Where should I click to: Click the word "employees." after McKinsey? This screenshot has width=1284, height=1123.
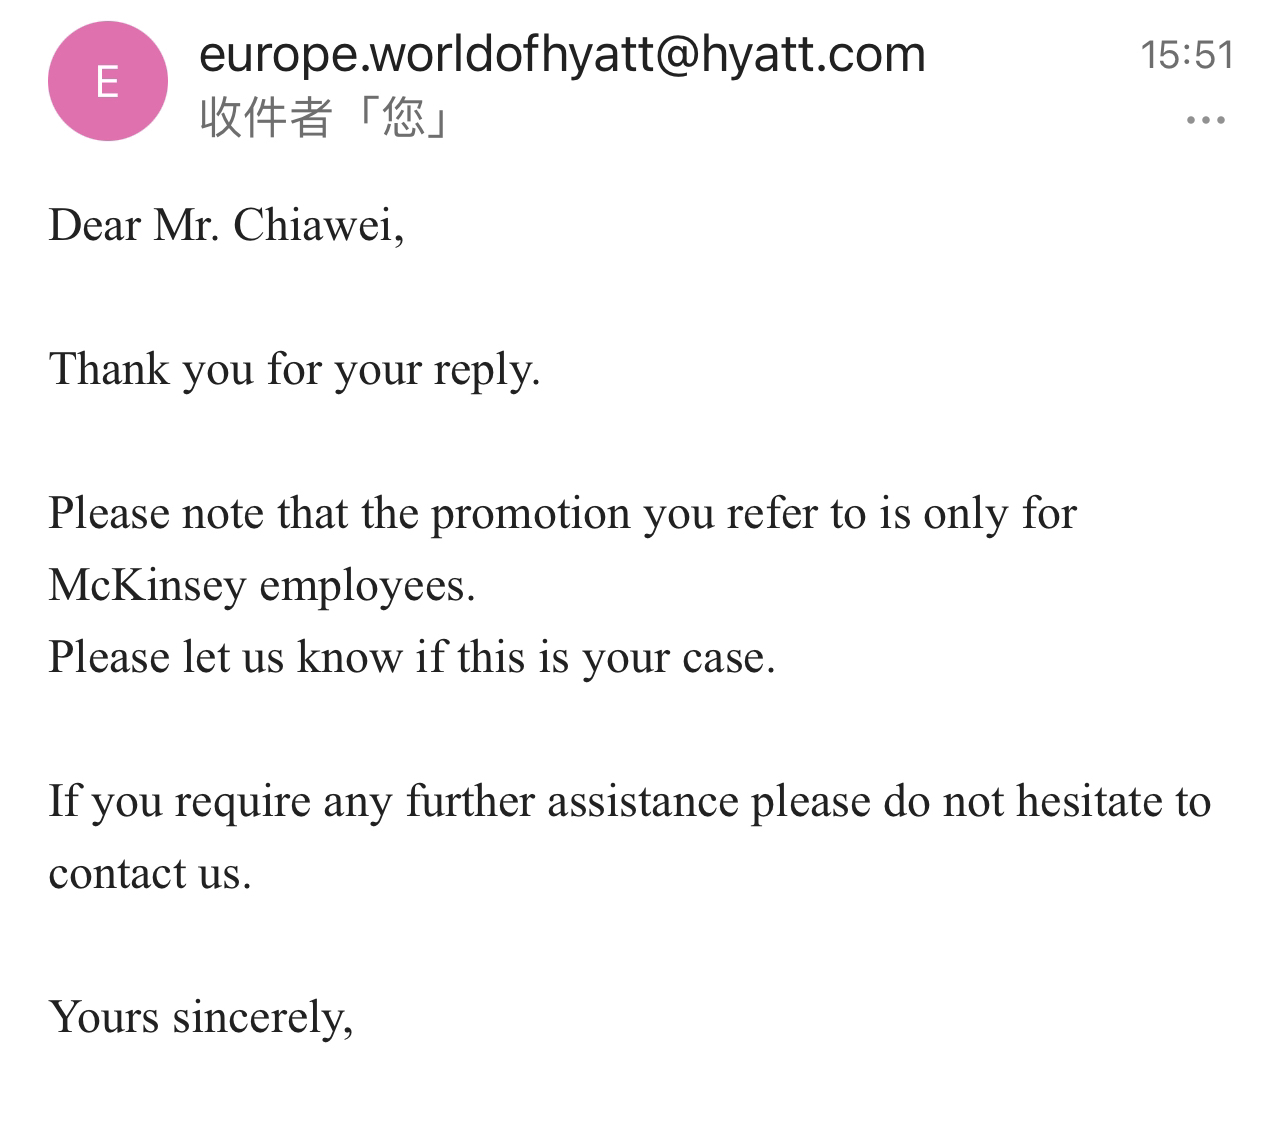pos(368,588)
